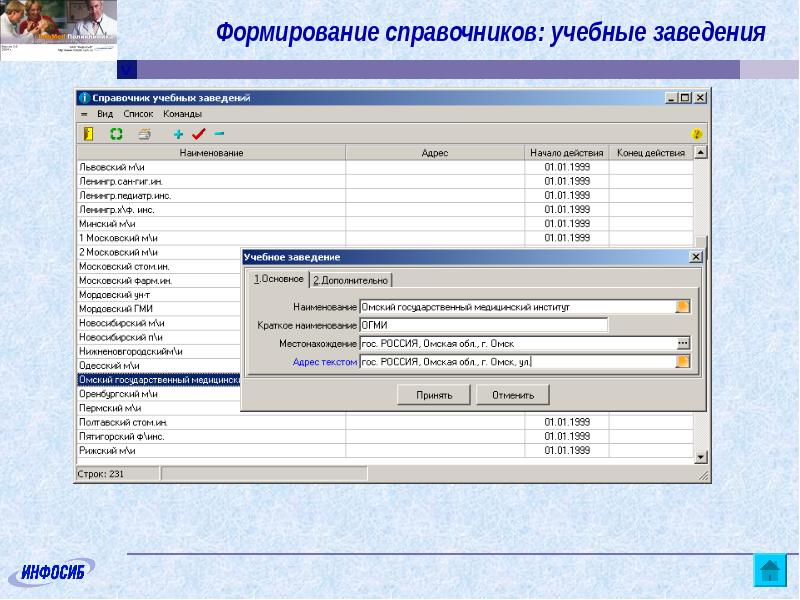Go to home slide using bottom-right button
This screenshot has height=600, width=800.
[x=770, y=570]
